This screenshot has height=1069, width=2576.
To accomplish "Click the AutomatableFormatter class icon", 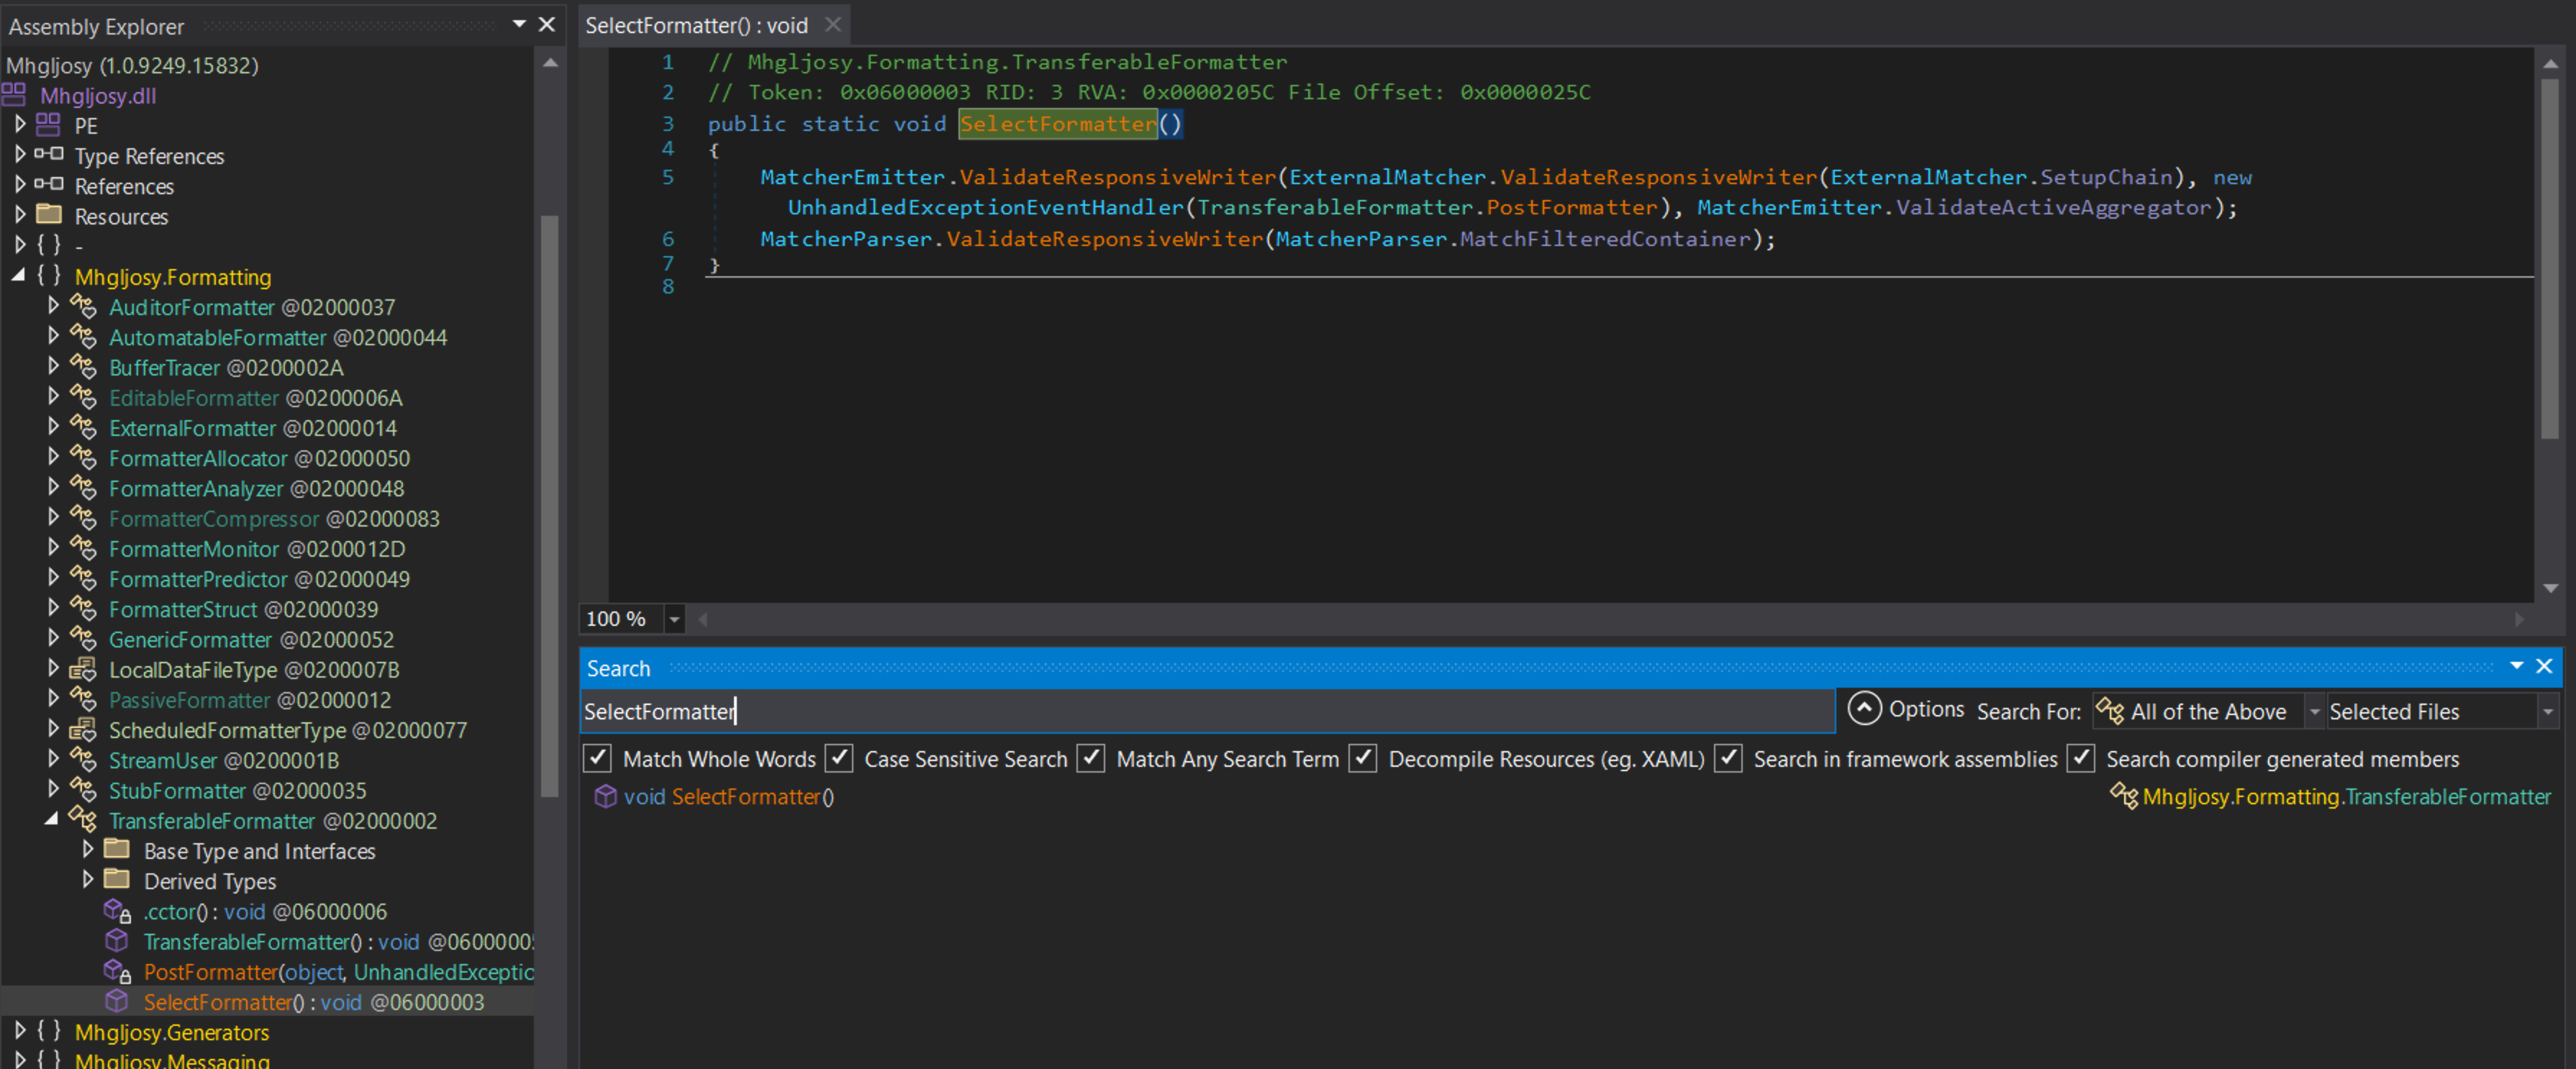I will click(83, 337).
